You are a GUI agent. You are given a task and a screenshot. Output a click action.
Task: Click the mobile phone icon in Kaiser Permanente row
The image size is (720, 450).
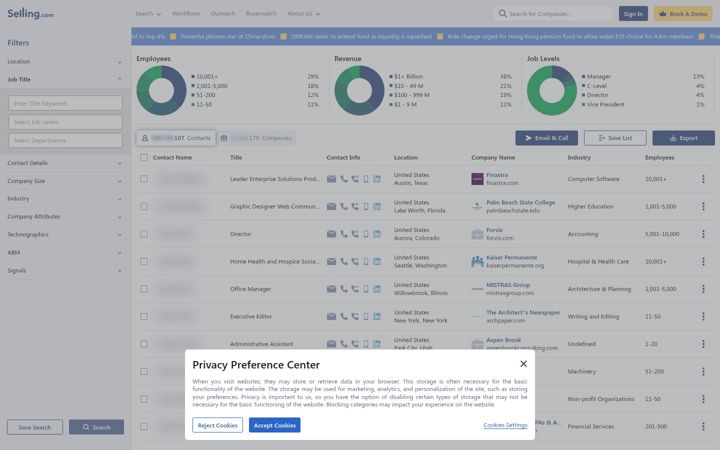click(366, 262)
